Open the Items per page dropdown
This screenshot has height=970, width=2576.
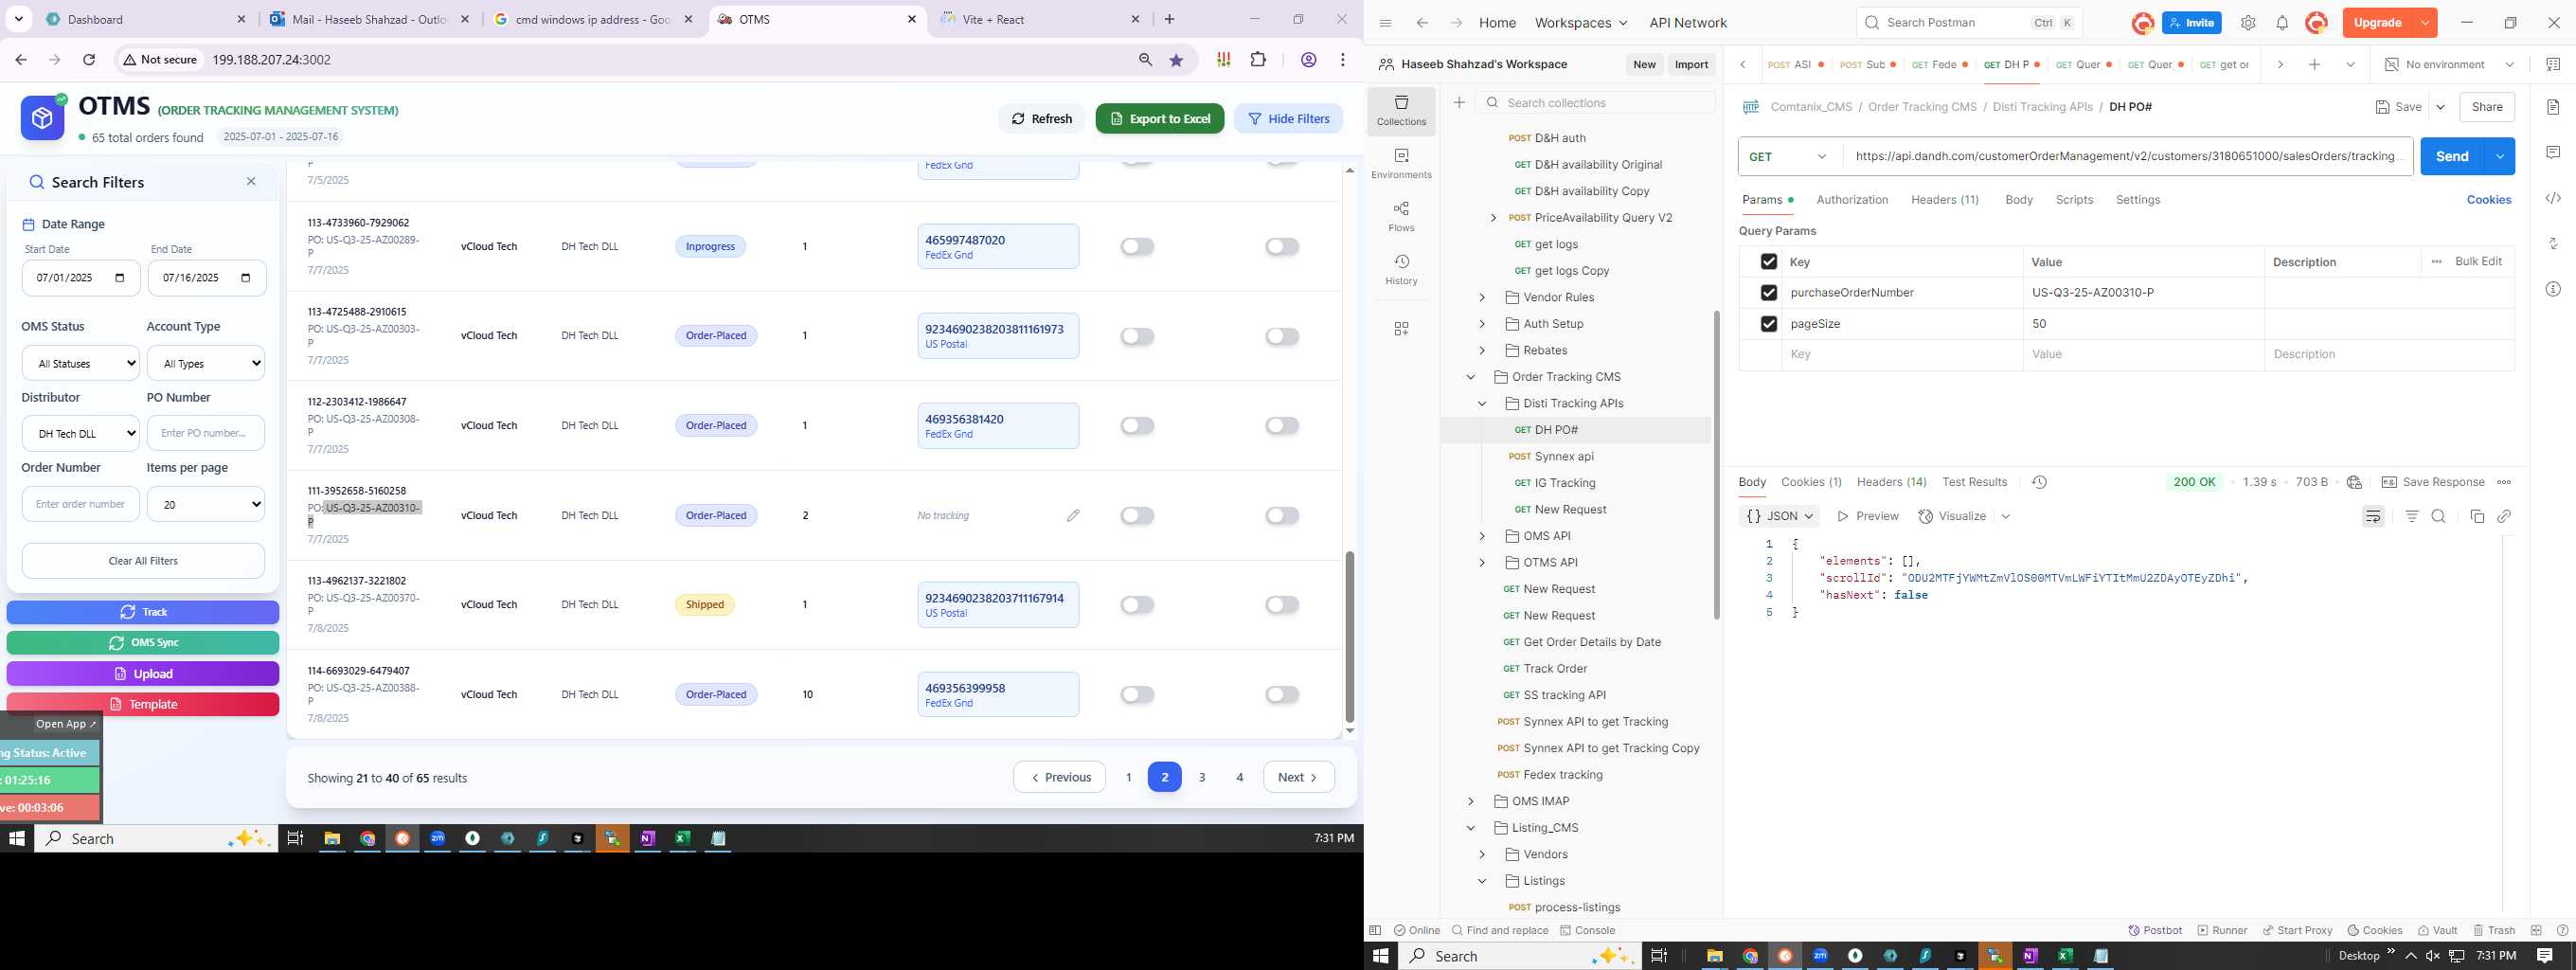tap(206, 504)
